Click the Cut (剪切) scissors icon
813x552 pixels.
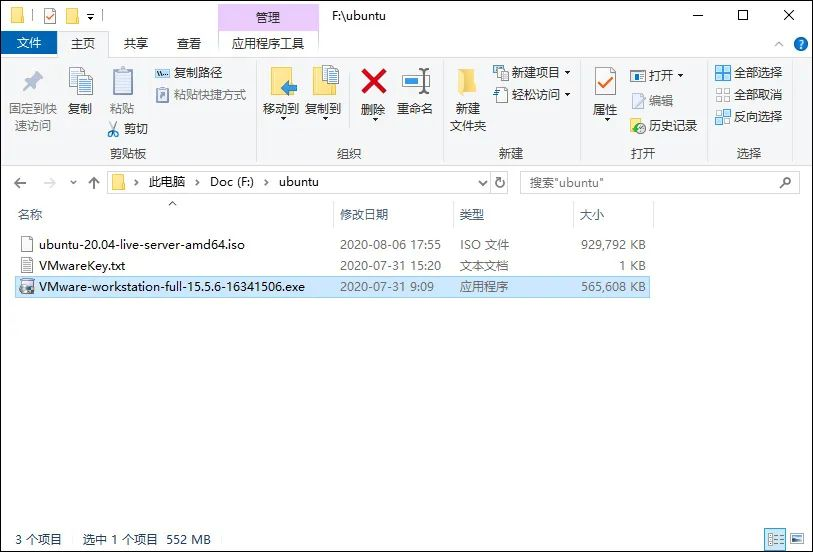pos(113,129)
